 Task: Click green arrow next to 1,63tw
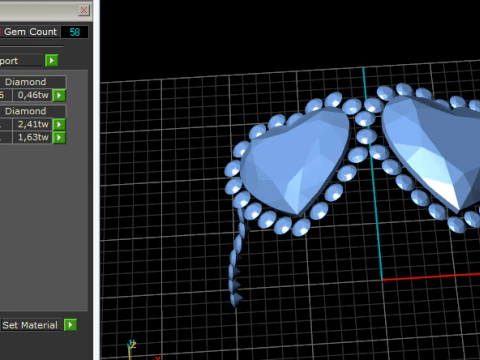pos(59,137)
